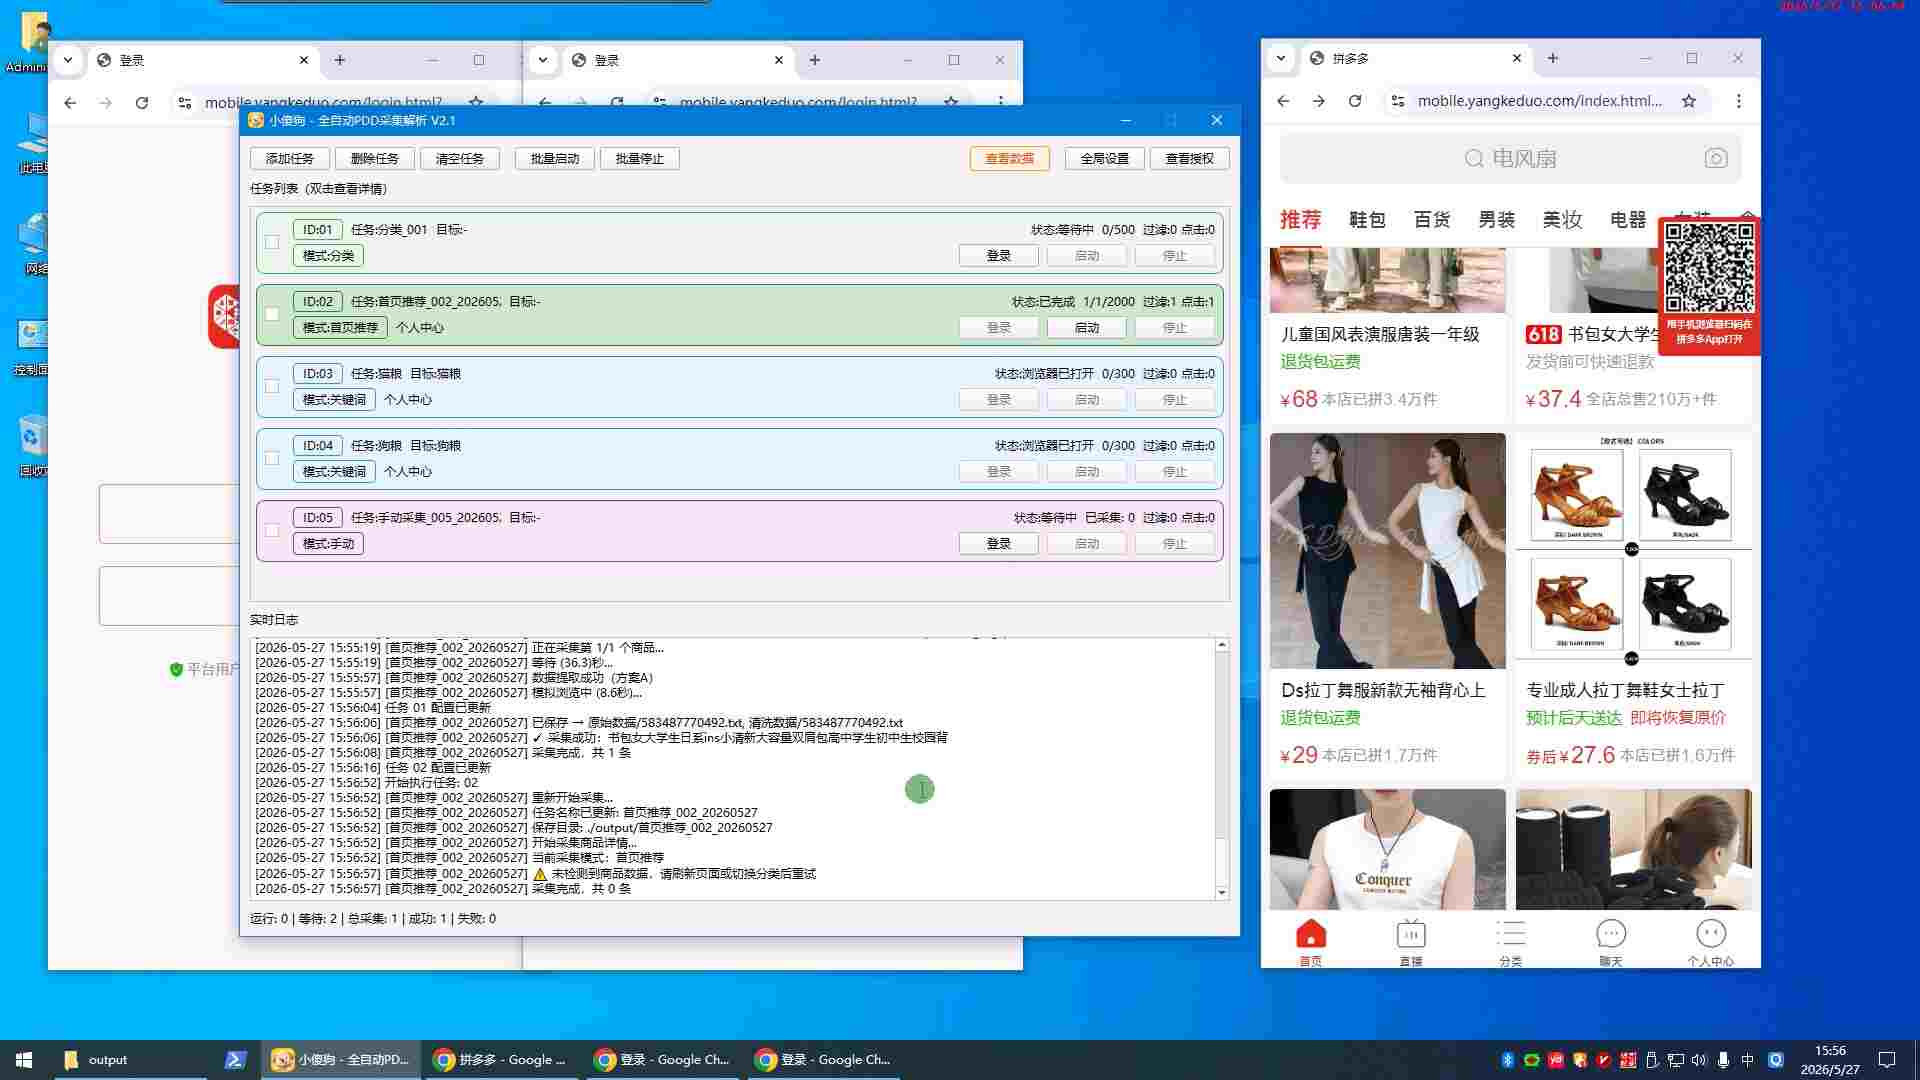Click log scrollbar down arrow
Viewport: 1920px width, 1080px height.
(1222, 892)
